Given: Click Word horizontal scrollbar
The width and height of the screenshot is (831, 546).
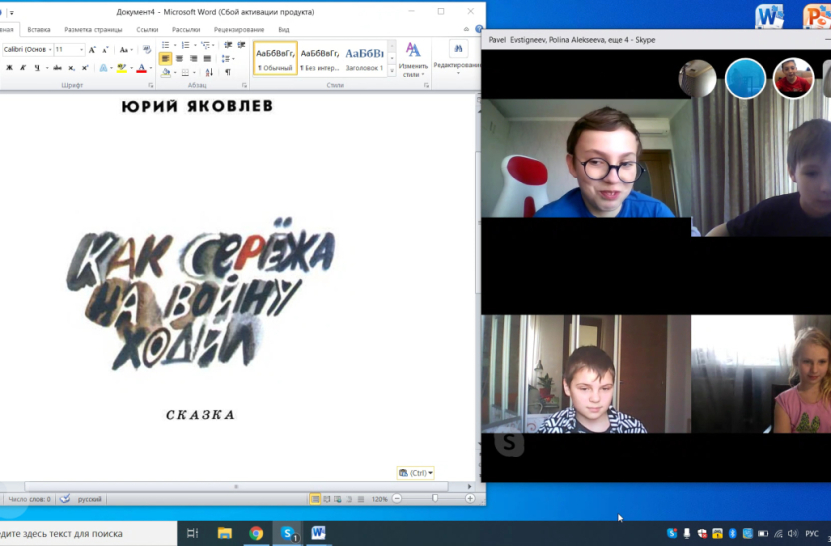Looking at the screenshot, I should coord(236,486).
